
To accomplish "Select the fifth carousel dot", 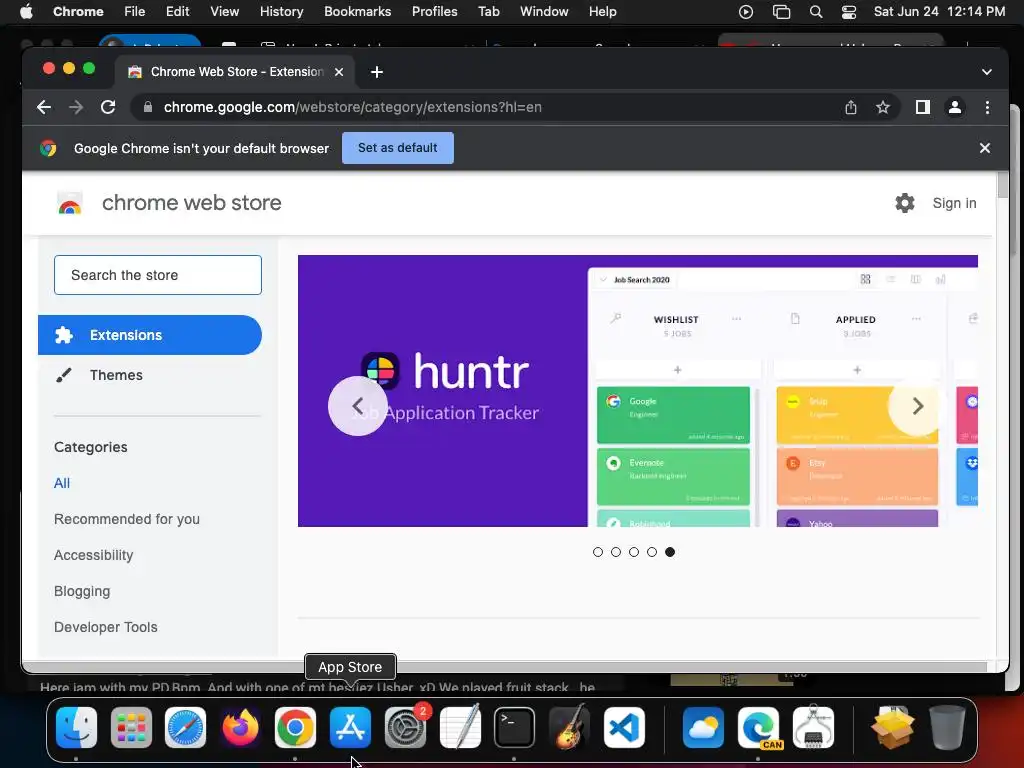I will click(x=670, y=552).
